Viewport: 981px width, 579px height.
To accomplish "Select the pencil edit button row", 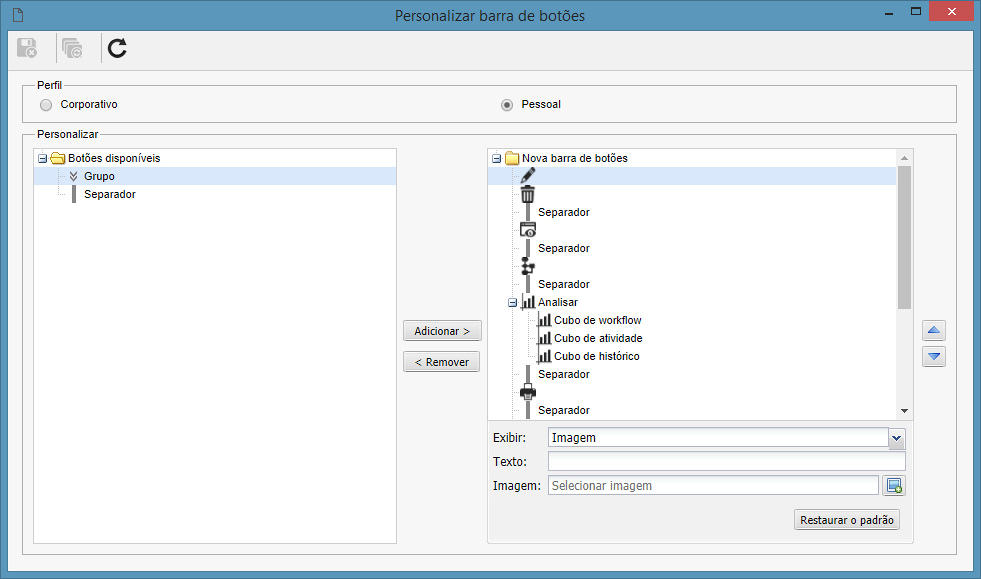I will pyautogui.click(x=692, y=176).
